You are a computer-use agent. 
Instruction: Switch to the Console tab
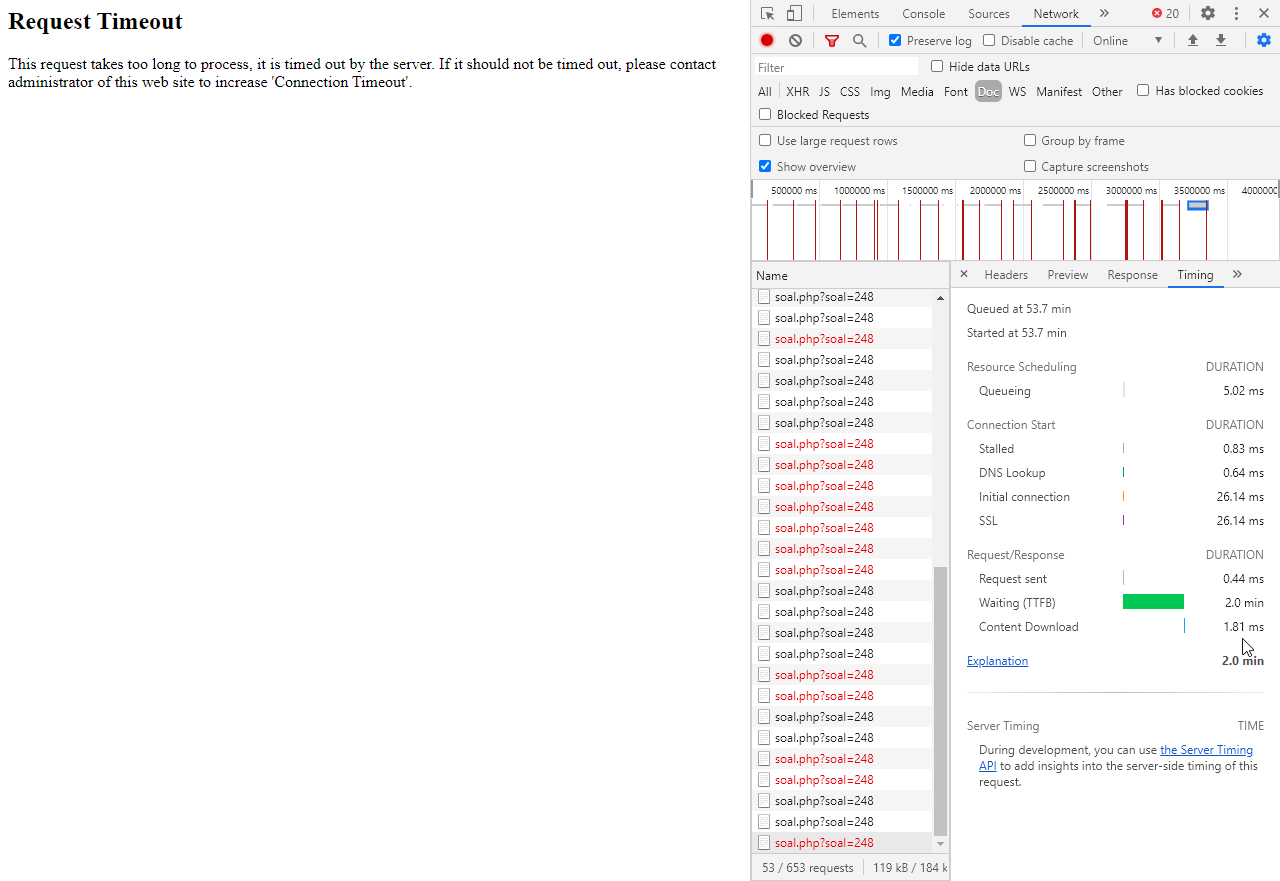(x=923, y=14)
